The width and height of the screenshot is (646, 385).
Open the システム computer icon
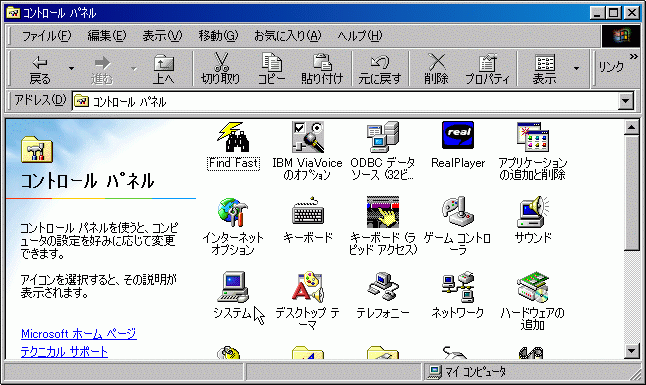click(233, 287)
